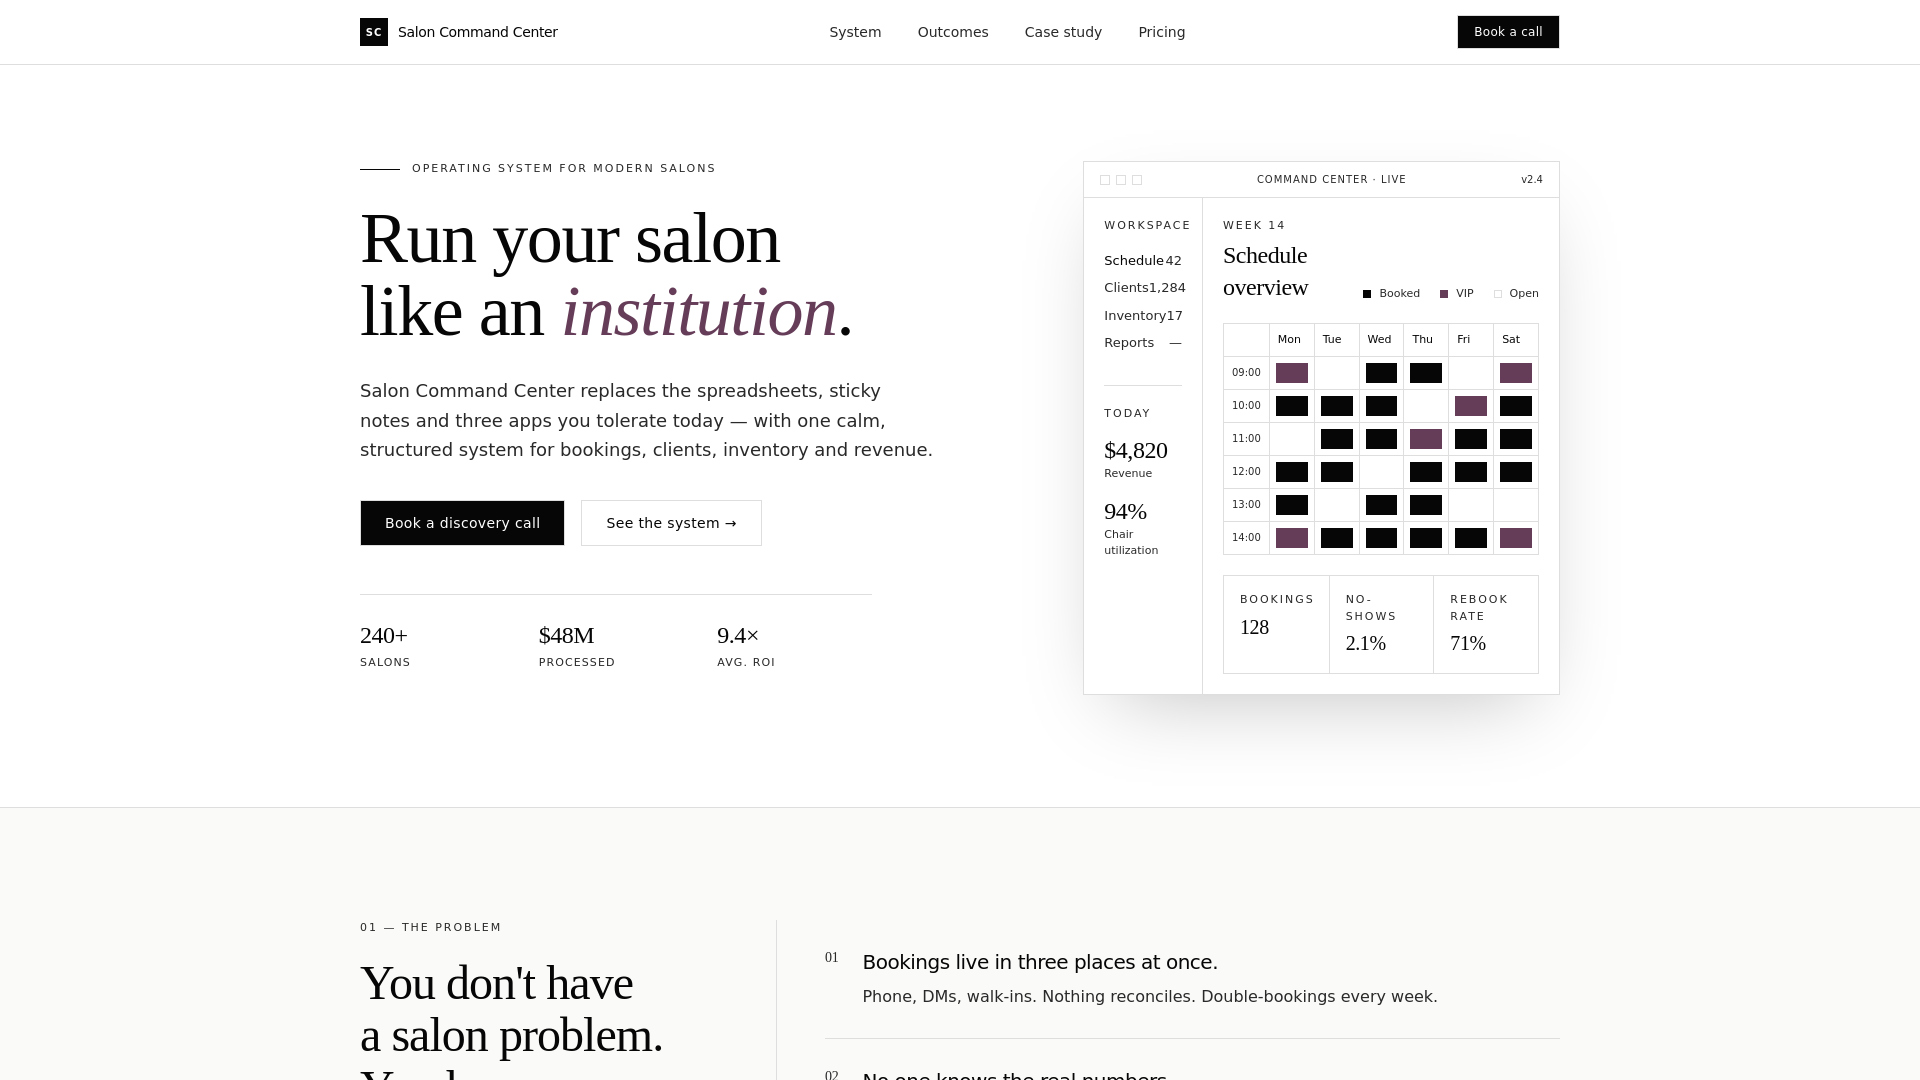Click the Tue column header

pyautogui.click(x=1336, y=340)
